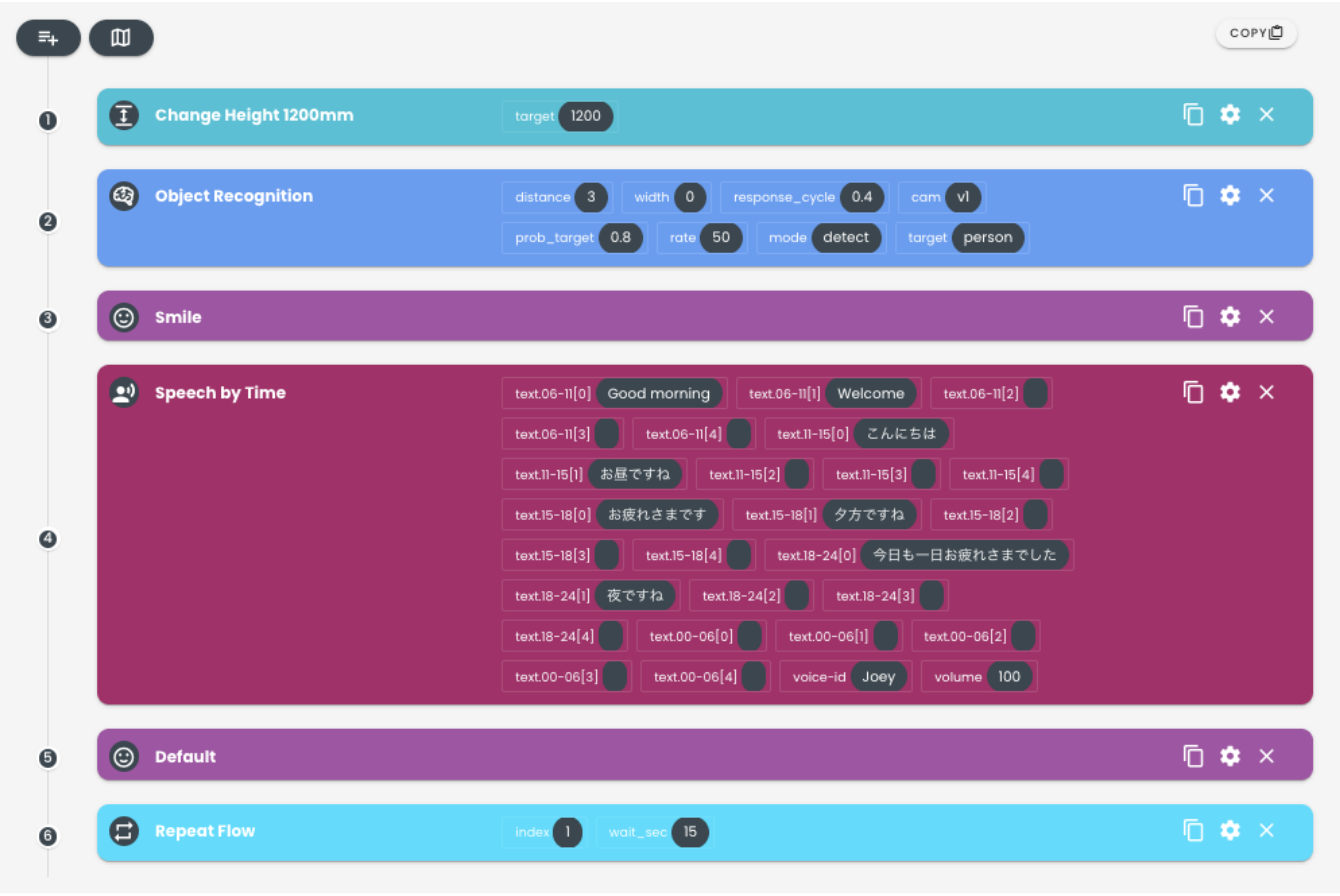Image resolution: width=1340 pixels, height=896 pixels.
Task: Select the Repeat Flow step title
Action: coord(205,831)
